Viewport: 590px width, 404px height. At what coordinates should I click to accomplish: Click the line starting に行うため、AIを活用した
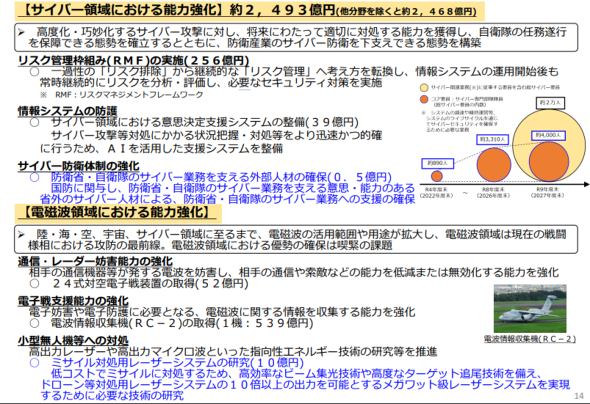point(161,148)
